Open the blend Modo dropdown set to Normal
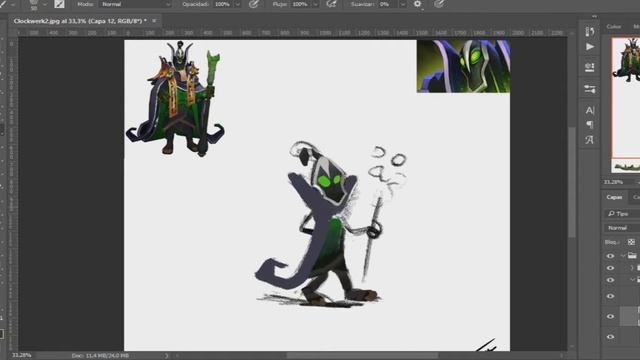 (x=136, y=4)
